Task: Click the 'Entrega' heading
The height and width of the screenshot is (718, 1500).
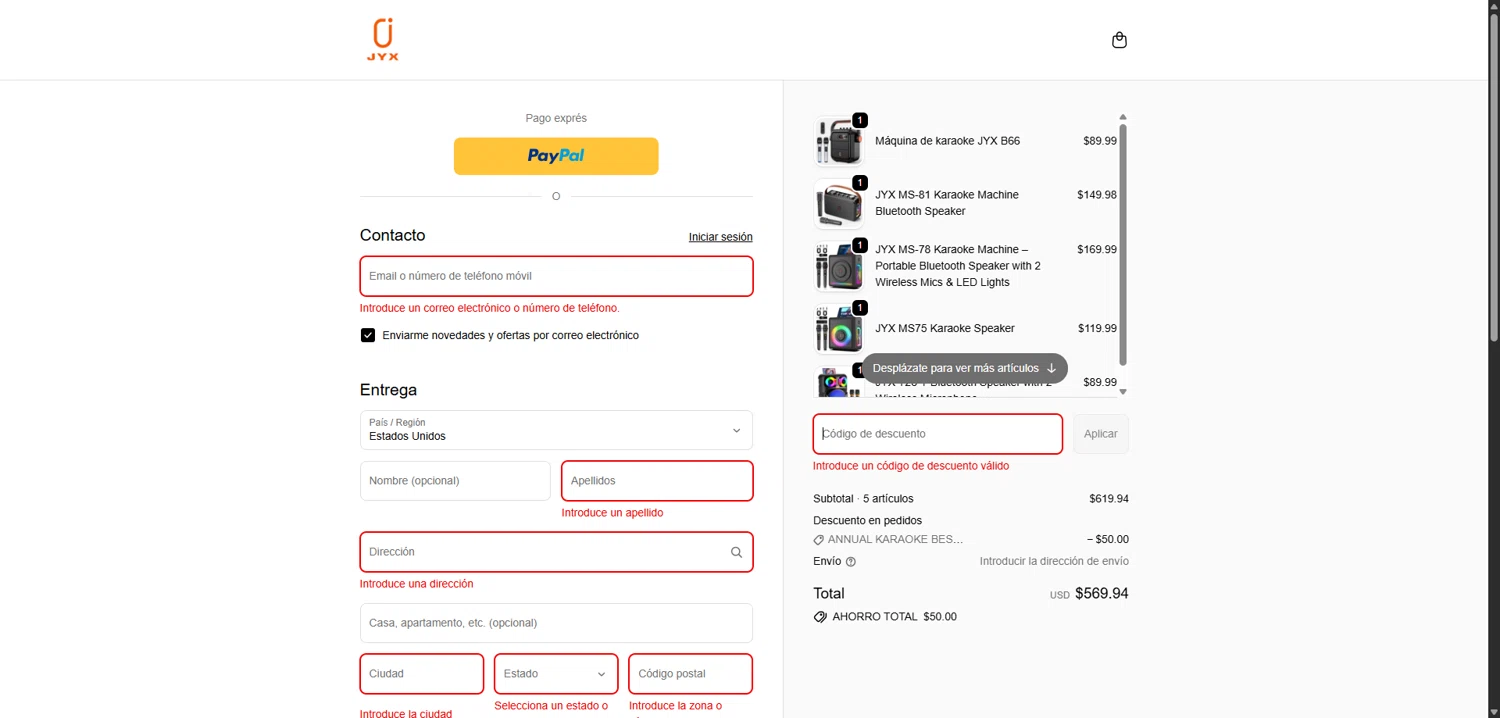Action: point(388,390)
